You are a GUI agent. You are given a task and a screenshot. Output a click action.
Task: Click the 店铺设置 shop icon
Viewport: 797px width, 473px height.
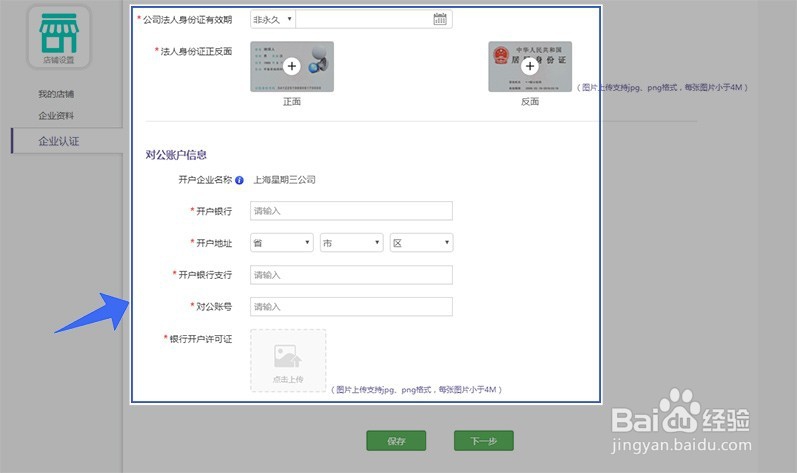58,37
